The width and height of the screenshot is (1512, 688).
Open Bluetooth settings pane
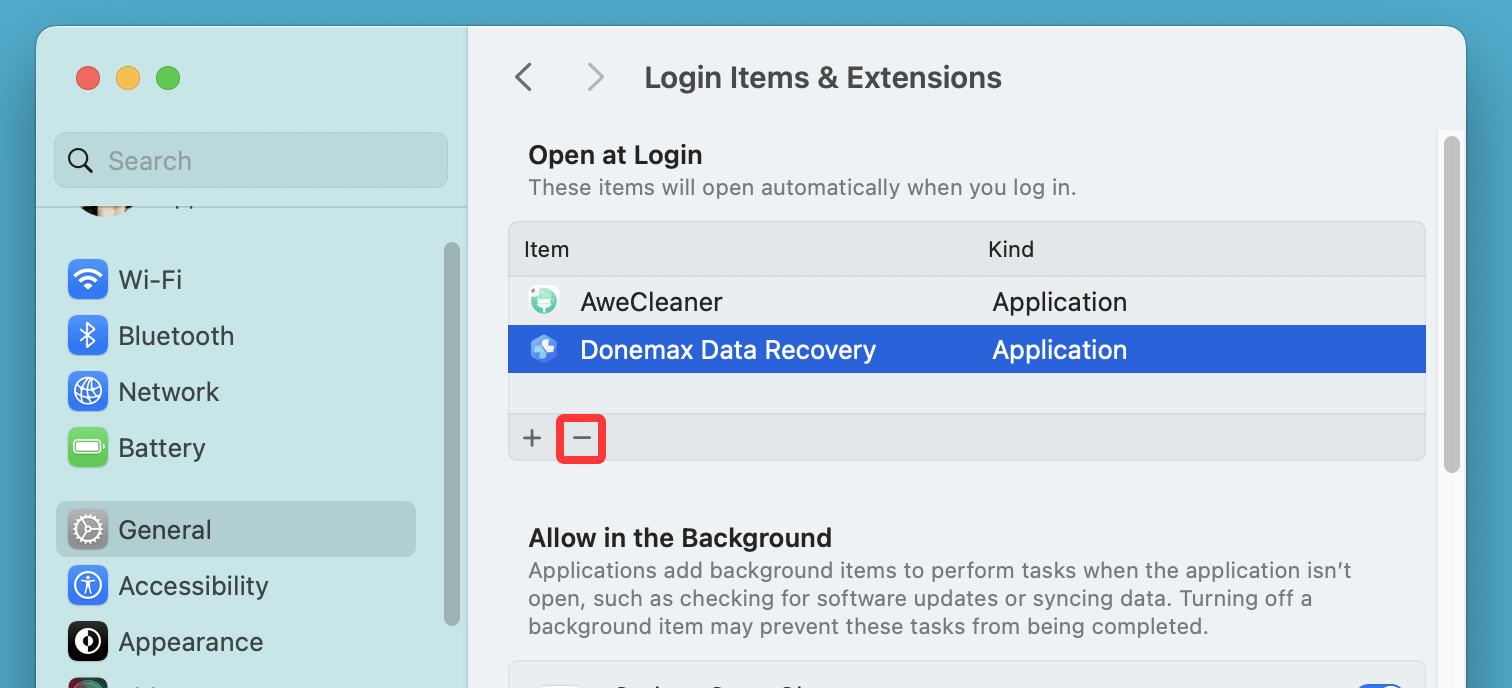(x=176, y=336)
